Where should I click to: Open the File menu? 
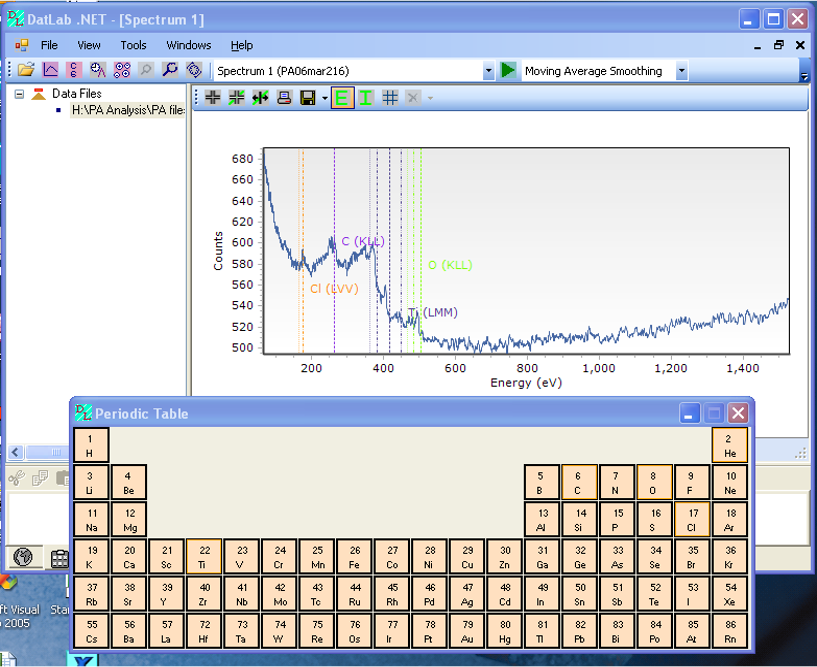click(49, 45)
